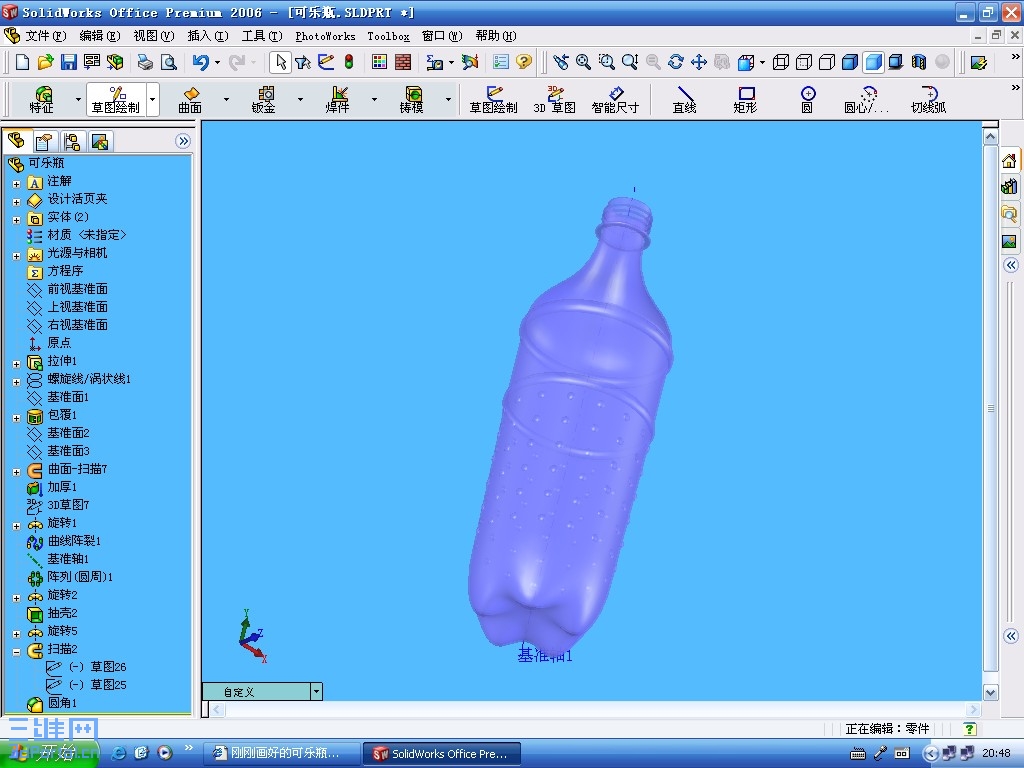
Task: Open the Surfaces (曲面) toolbar
Action: pyautogui.click(x=190, y=99)
